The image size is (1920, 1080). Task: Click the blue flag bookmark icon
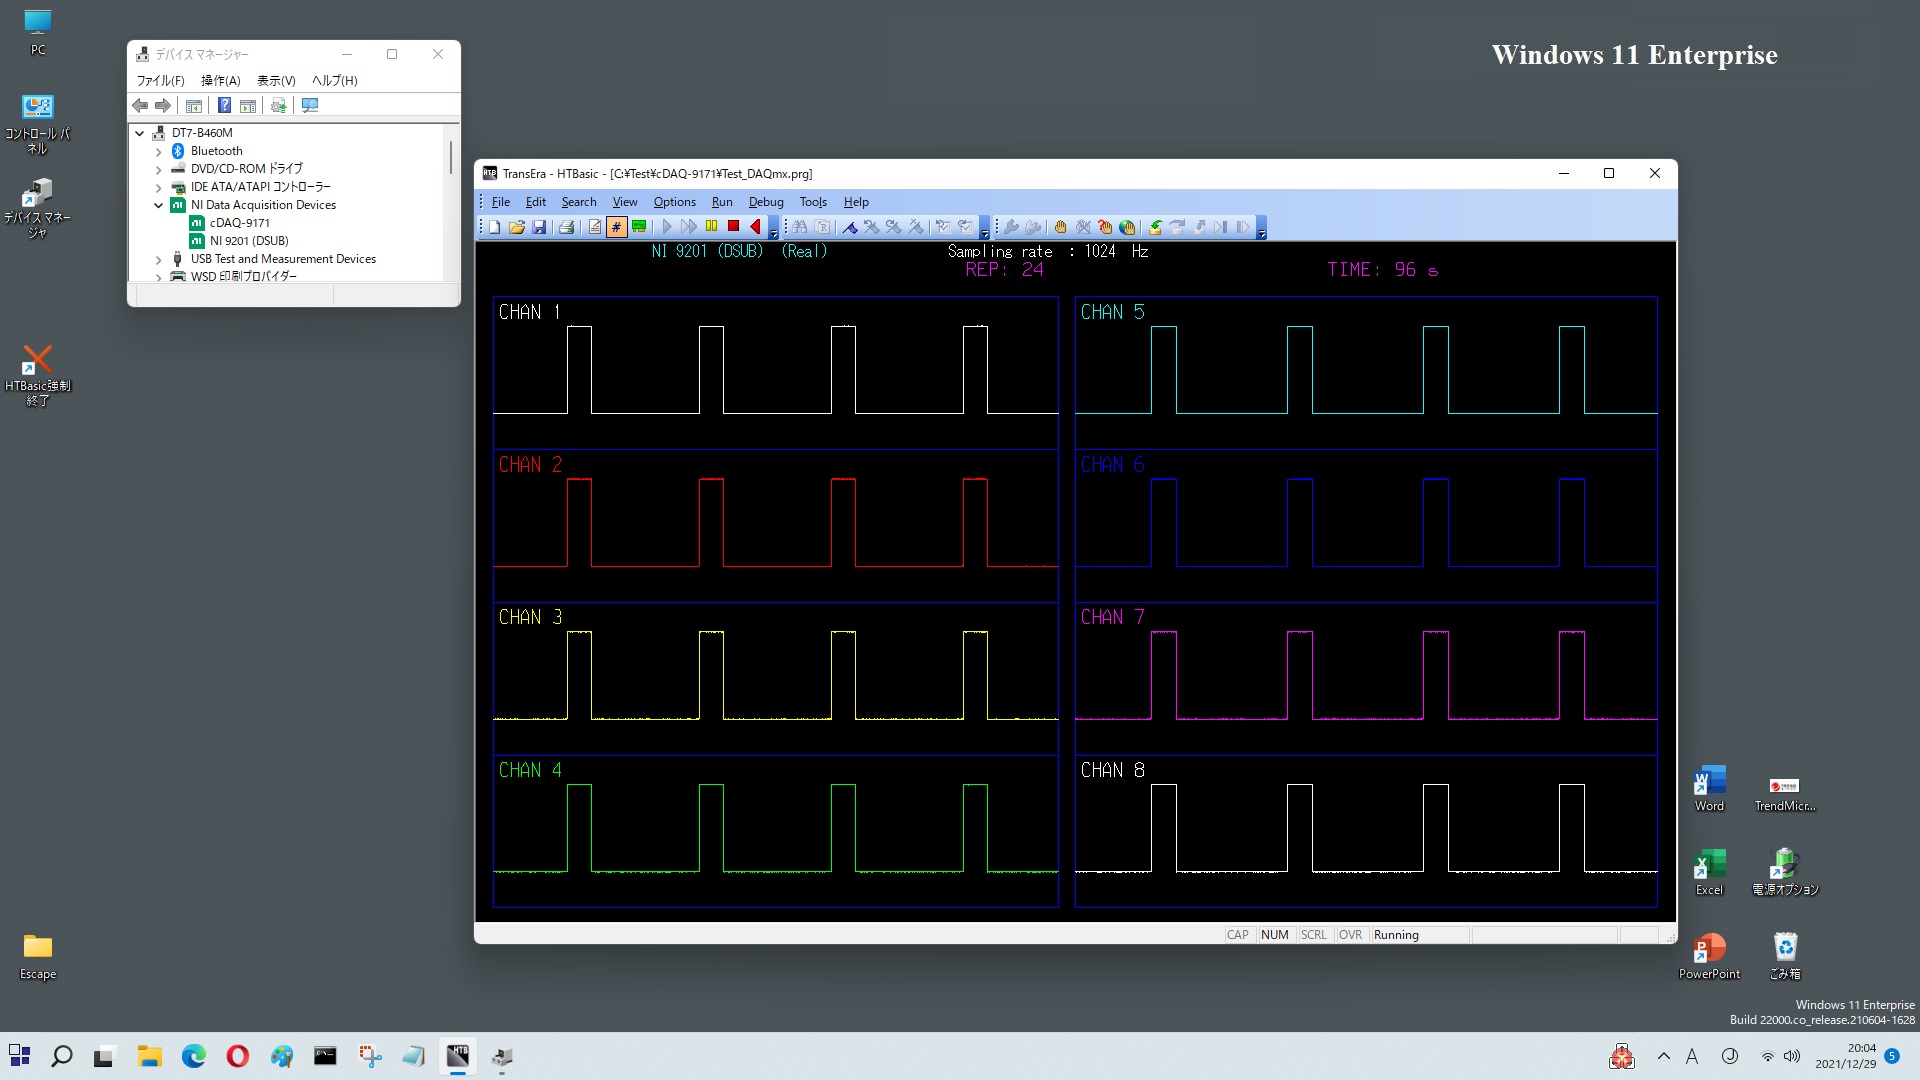pyautogui.click(x=850, y=227)
